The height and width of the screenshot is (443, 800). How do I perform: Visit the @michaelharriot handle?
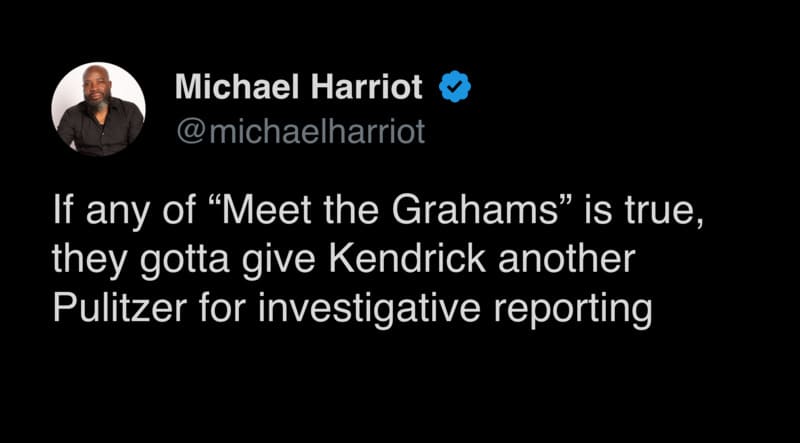(301, 131)
